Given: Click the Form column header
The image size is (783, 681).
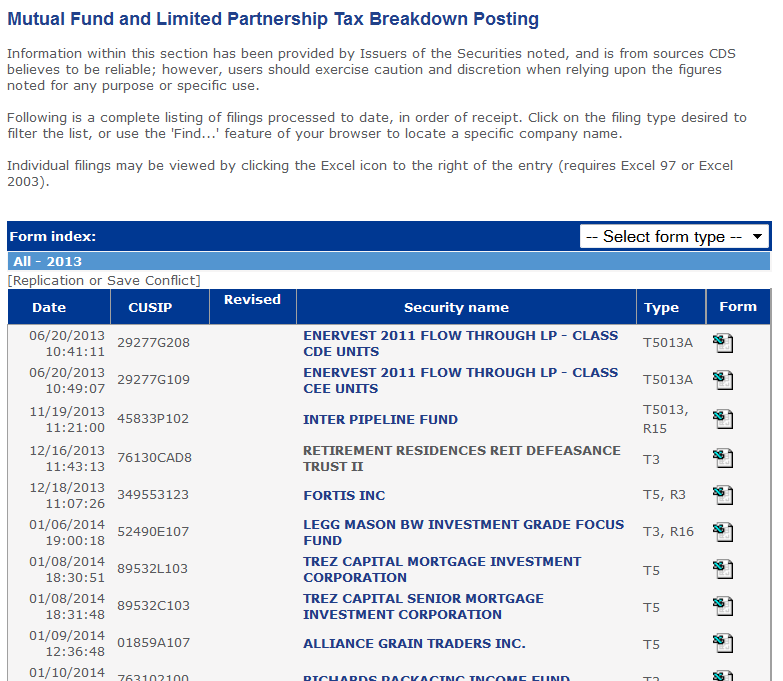Looking at the screenshot, I should coord(738,306).
